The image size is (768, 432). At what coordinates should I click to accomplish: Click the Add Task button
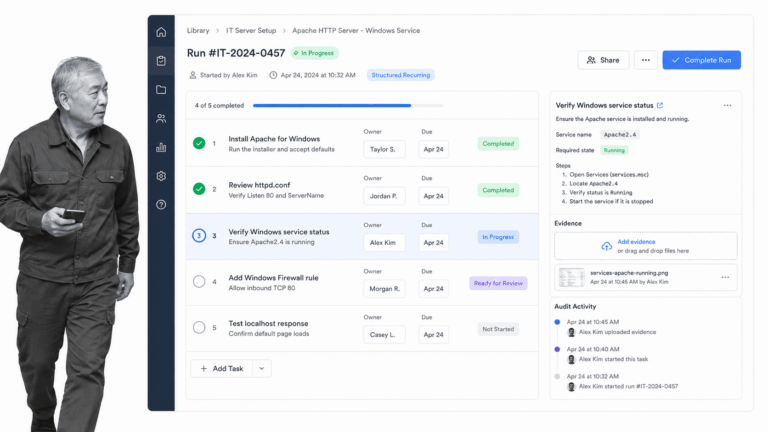pyautogui.click(x=221, y=368)
